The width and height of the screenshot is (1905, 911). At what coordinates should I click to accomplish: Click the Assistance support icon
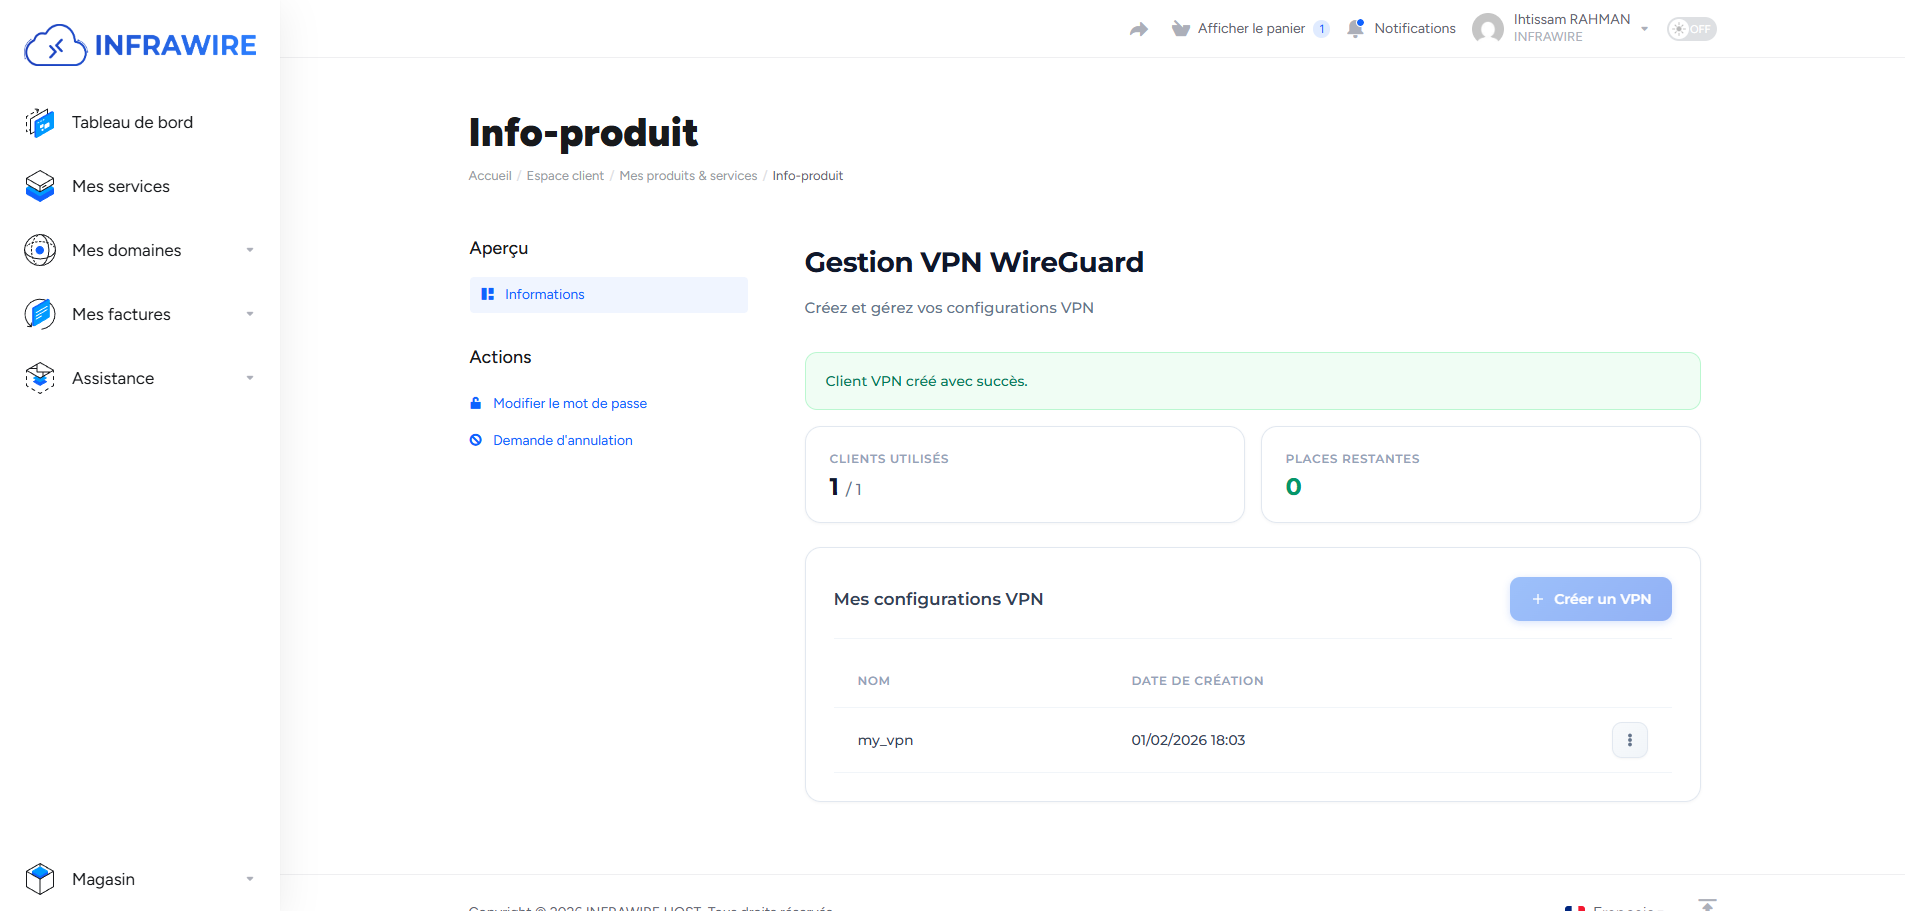click(x=38, y=378)
